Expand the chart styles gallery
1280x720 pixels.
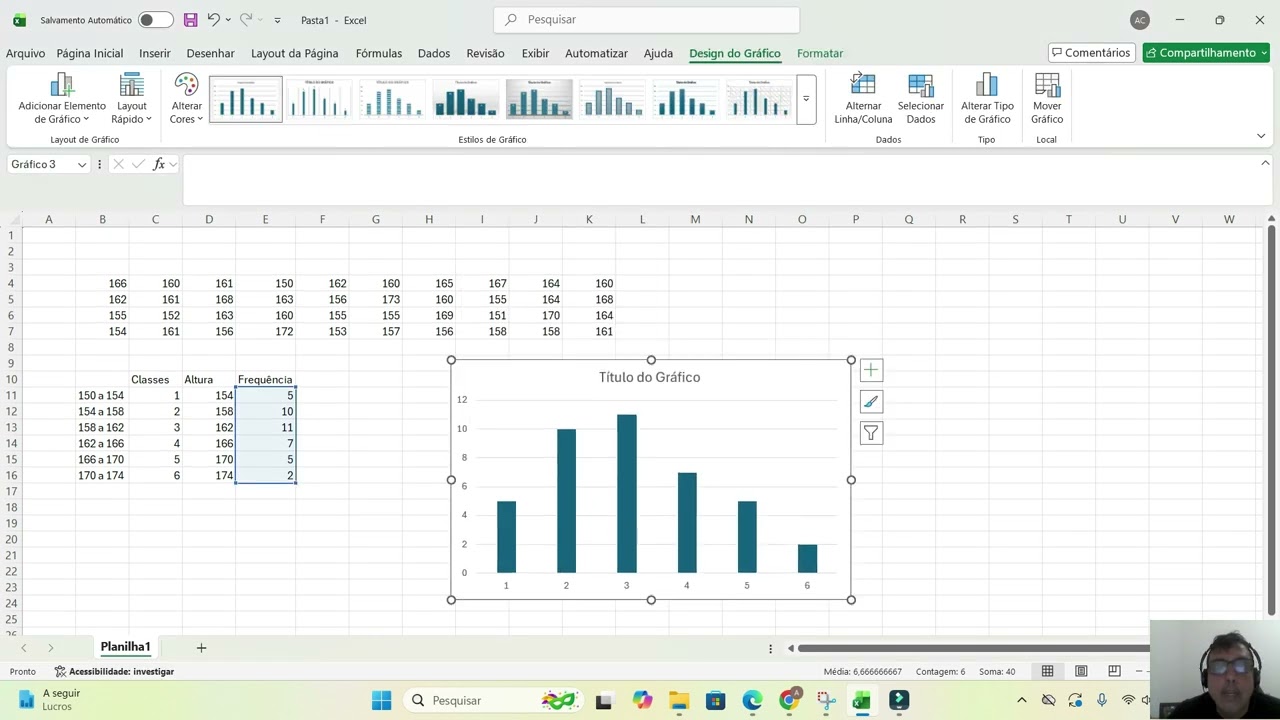(806, 99)
